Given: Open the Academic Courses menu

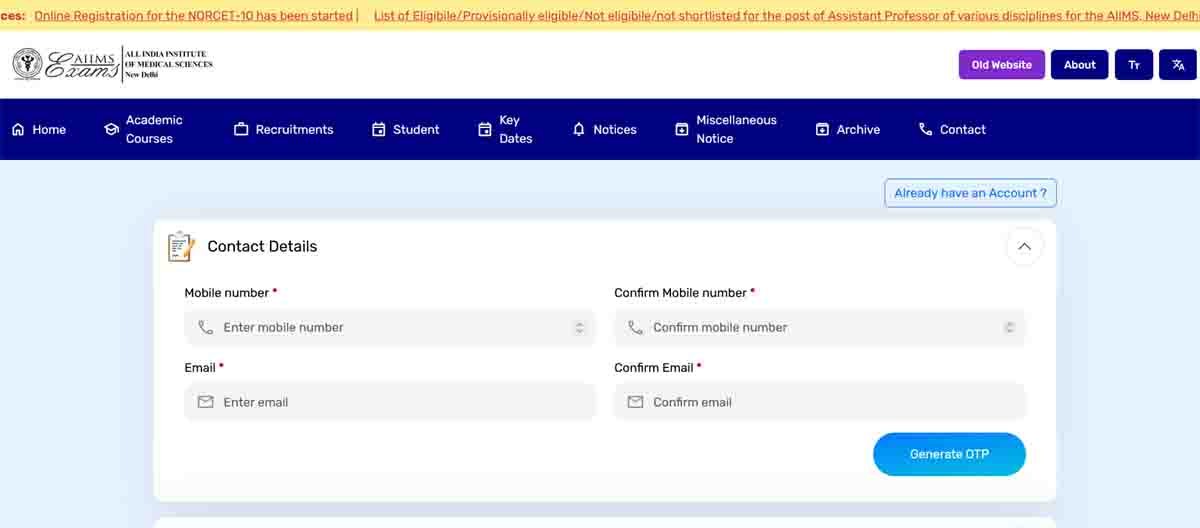Looking at the screenshot, I should tap(143, 129).
